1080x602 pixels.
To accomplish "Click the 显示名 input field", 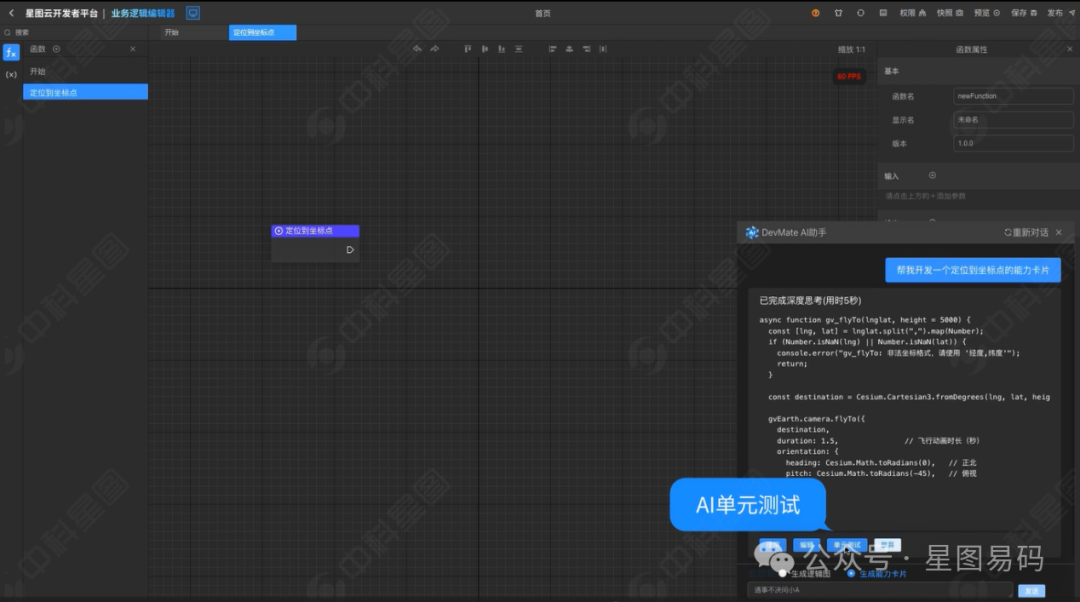I will coord(1012,120).
